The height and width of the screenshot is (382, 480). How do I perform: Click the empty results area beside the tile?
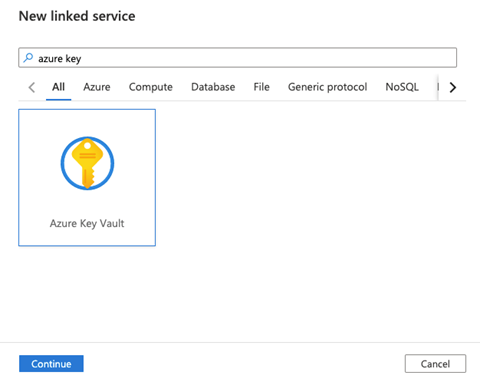[x=310, y=200]
